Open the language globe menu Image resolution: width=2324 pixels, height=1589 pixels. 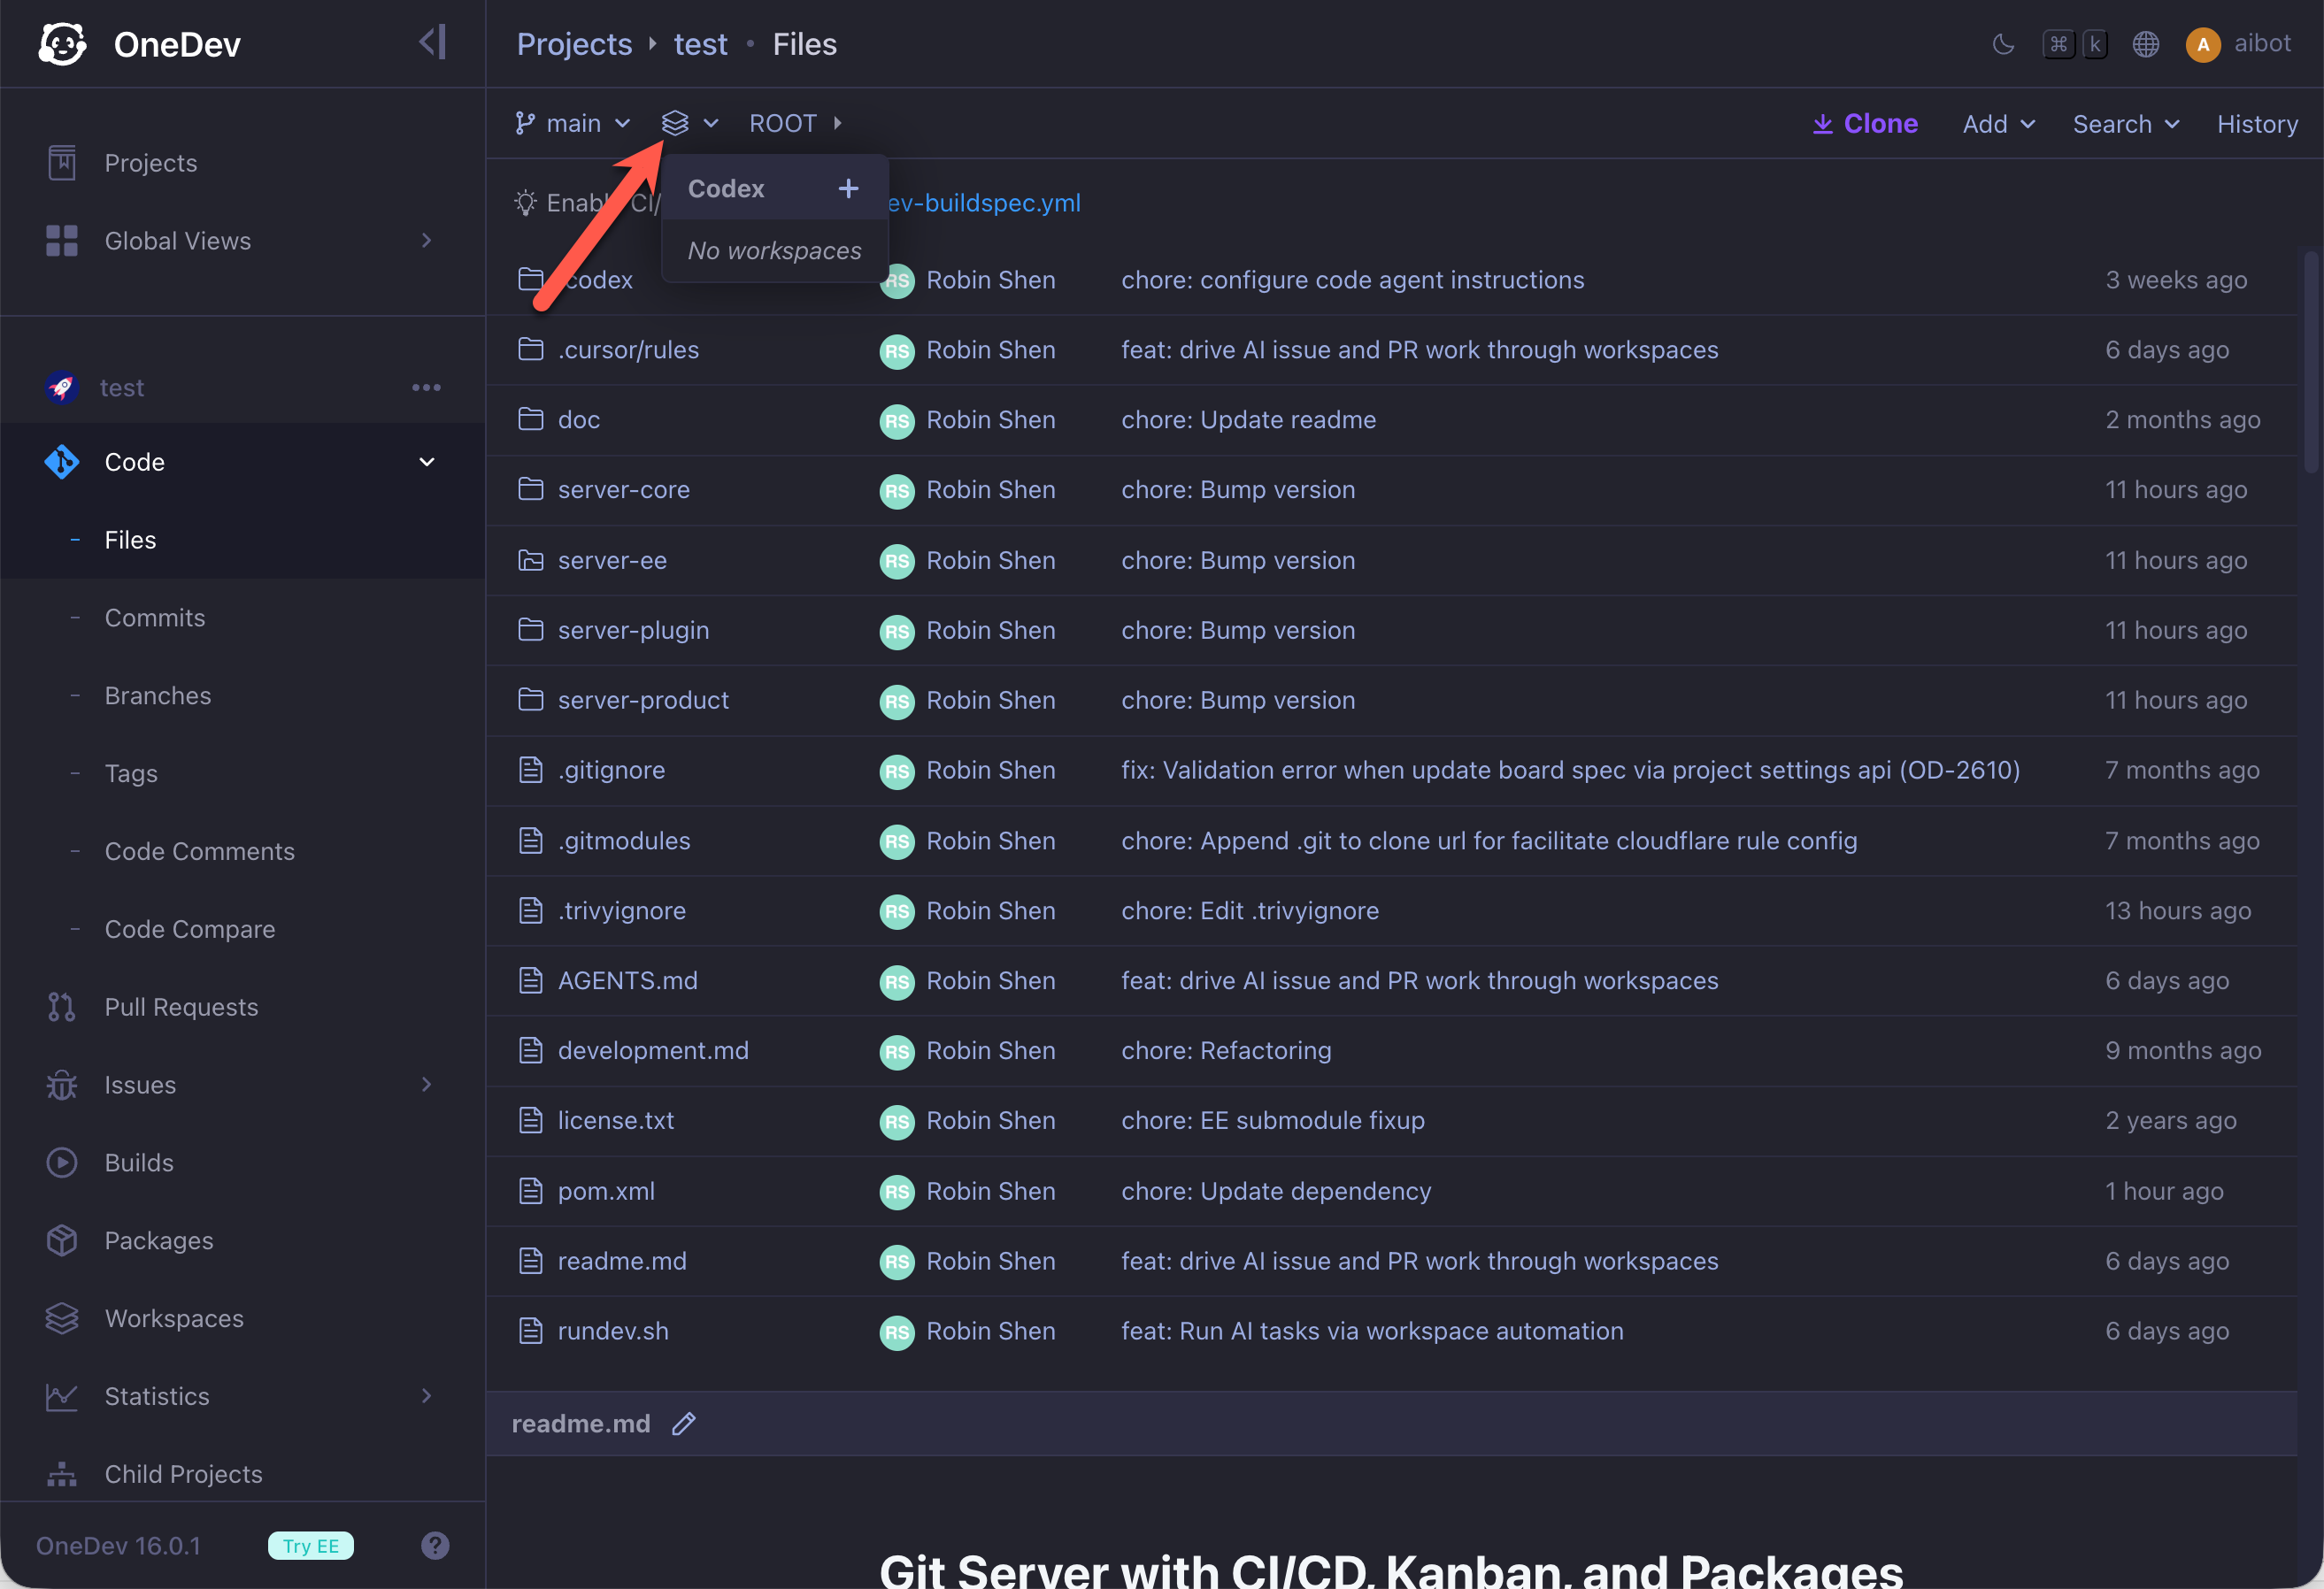coord(2146,44)
